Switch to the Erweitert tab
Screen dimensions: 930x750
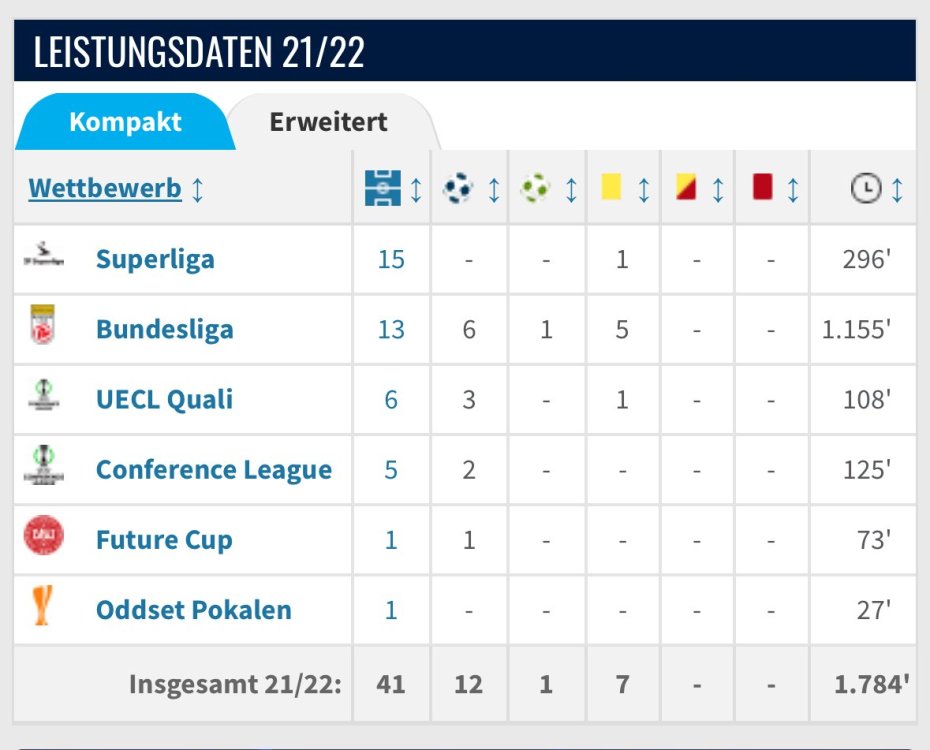tap(328, 122)
